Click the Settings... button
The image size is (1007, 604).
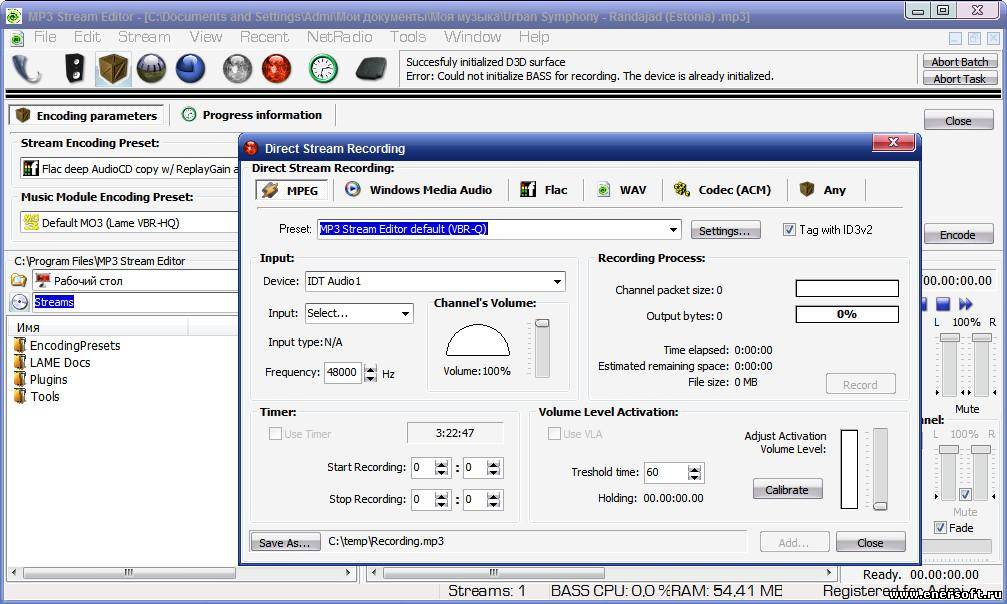pos(725,231)
